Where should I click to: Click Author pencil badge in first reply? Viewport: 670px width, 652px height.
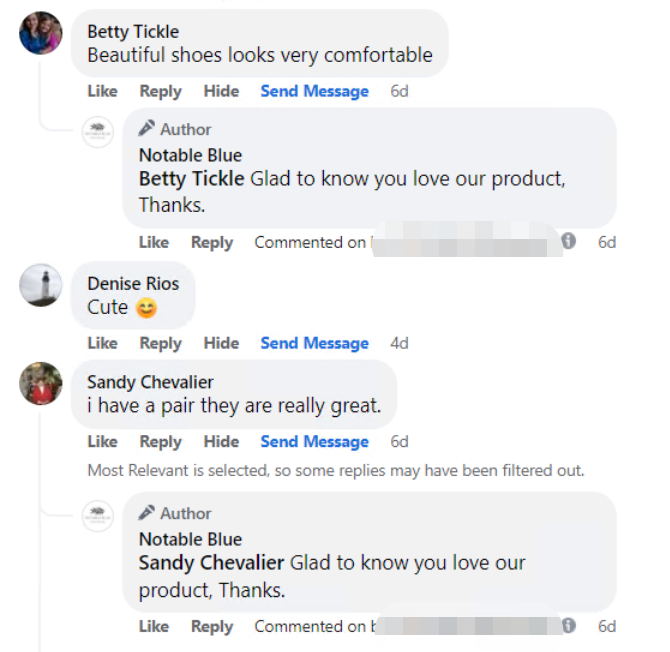(x=147, y=129)
